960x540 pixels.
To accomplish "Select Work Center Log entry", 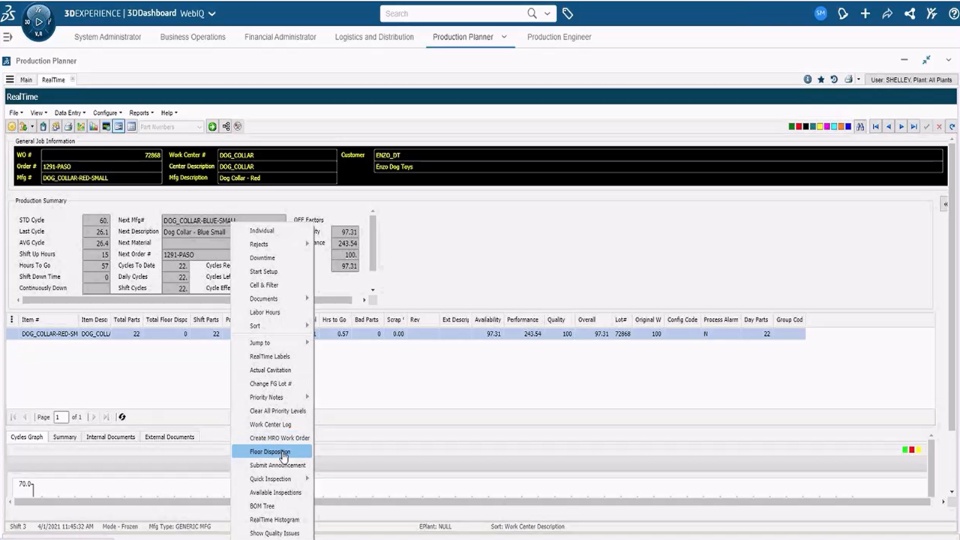I will 272,424.
